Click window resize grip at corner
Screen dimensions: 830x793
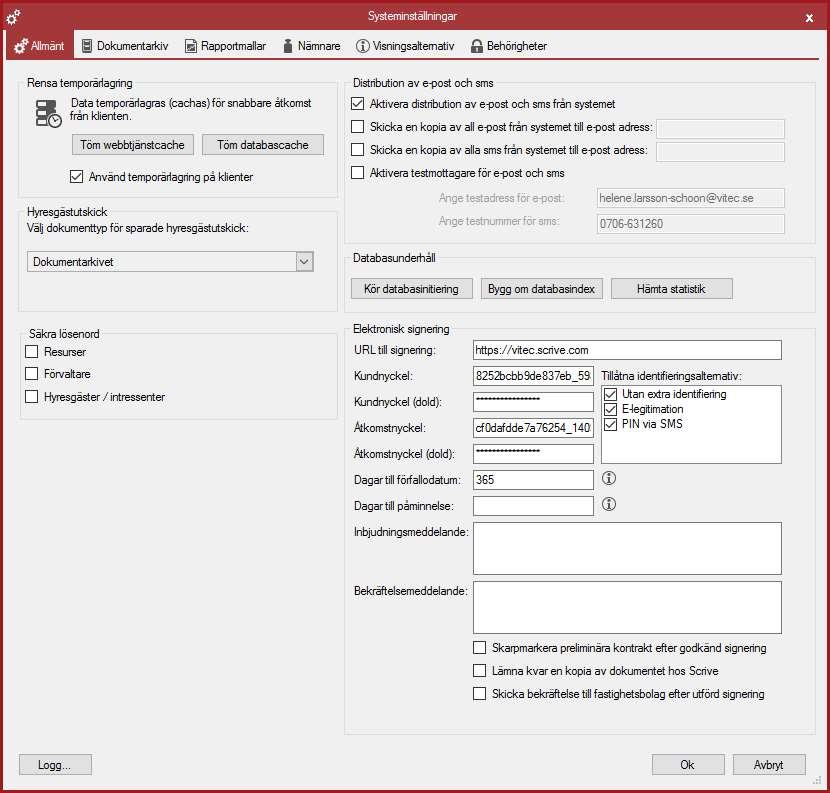pyautogui.click(x=816, y=781)
